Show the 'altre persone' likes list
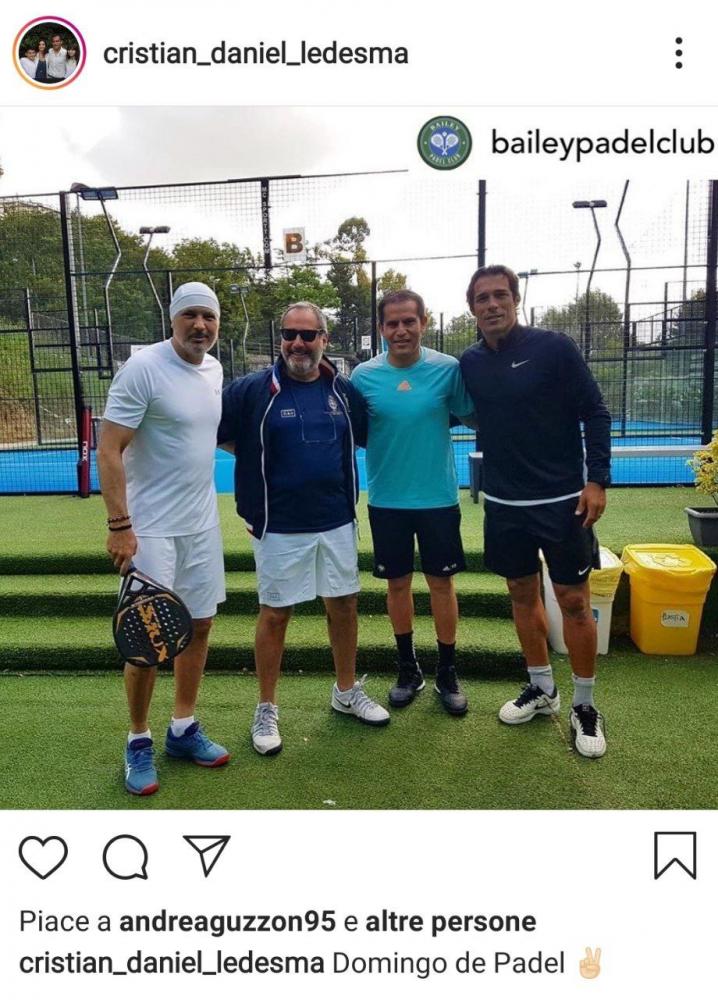718x1000 pixels. [x=451, y=922]
